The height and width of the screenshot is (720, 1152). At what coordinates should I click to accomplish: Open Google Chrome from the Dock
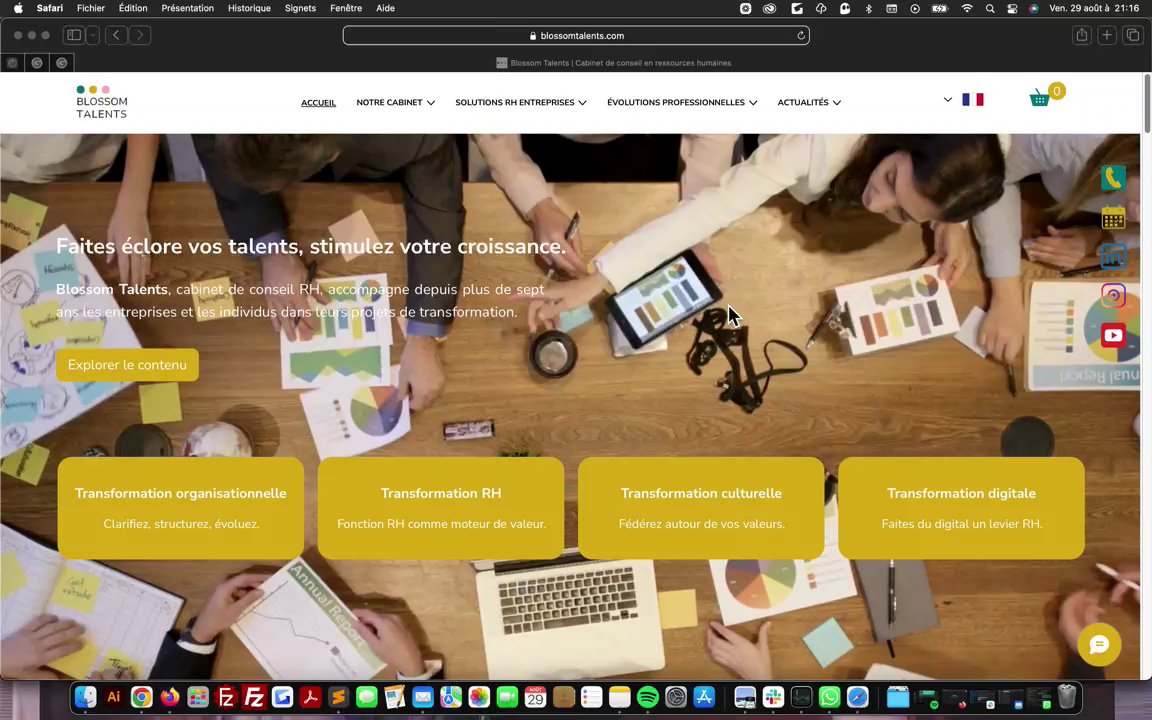[x=142, y=696]
